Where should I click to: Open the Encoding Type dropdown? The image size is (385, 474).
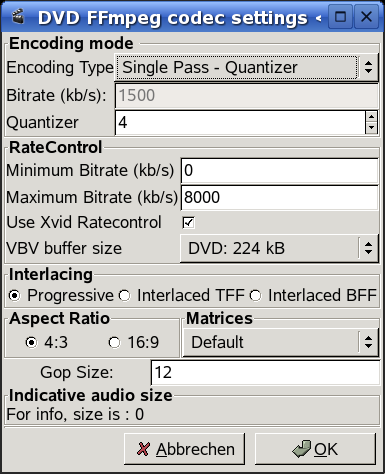[246, 68]
